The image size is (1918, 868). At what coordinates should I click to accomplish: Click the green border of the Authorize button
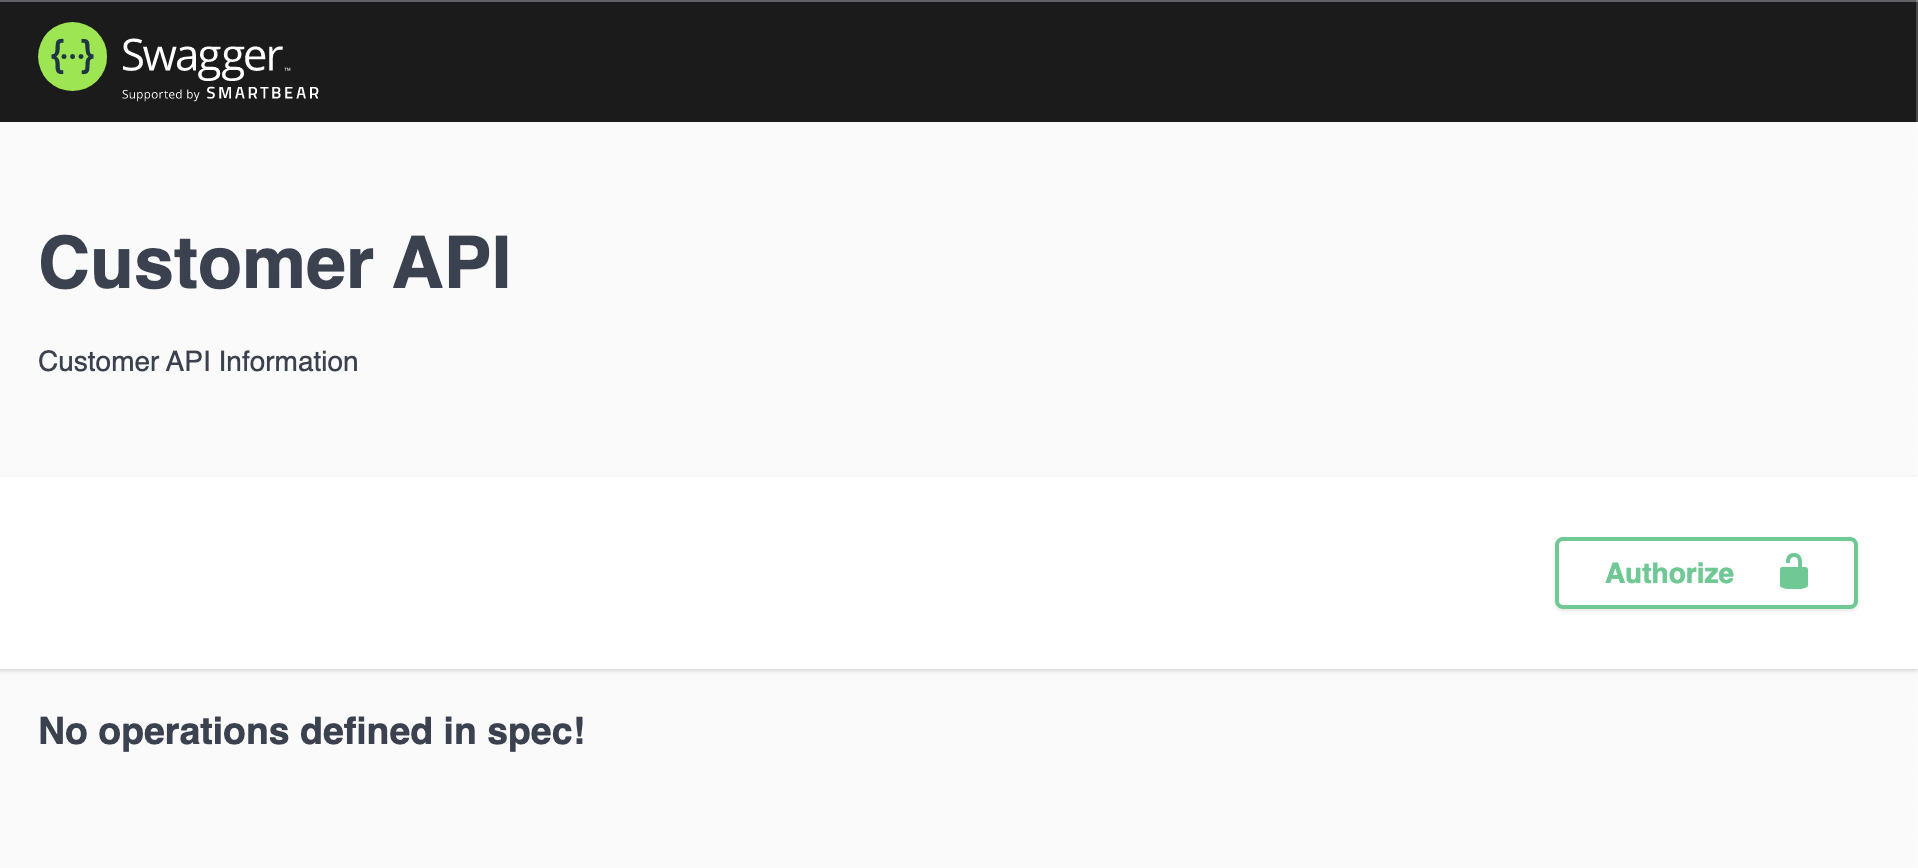pyautogui.click(x=1706, y=540)
